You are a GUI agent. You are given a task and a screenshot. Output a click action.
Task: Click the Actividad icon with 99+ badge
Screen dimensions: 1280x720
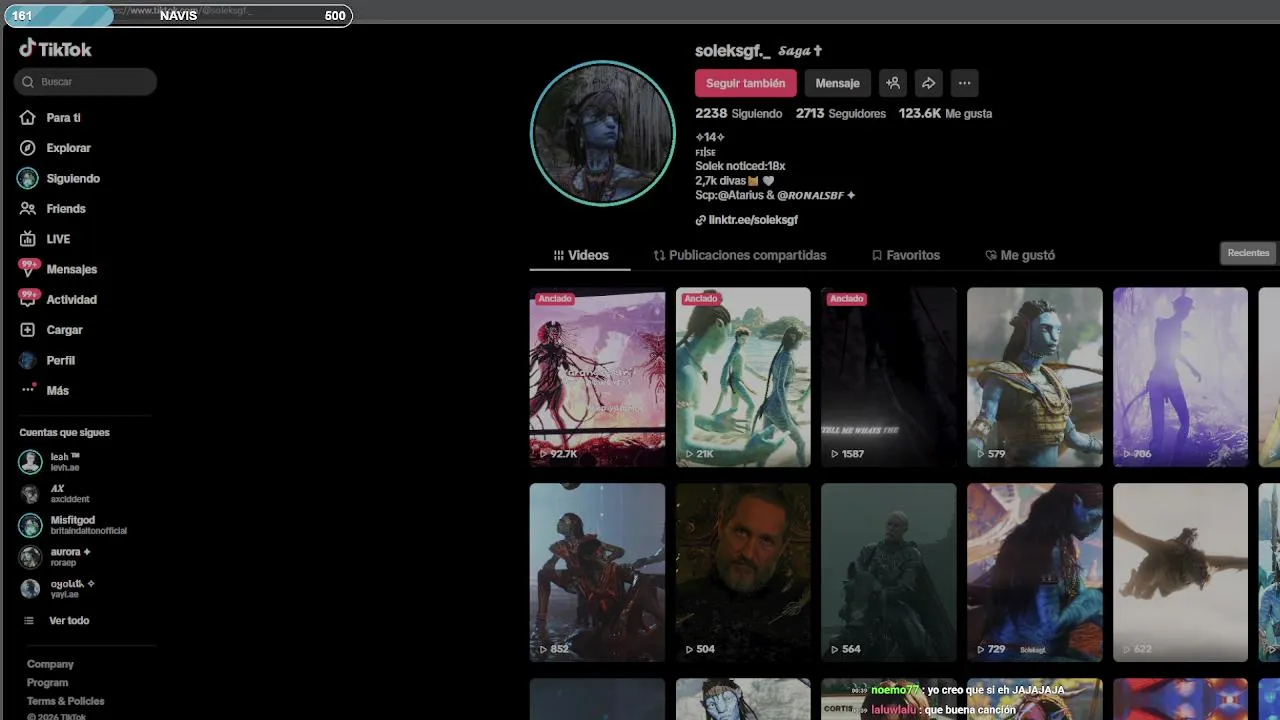click(28, 299)
